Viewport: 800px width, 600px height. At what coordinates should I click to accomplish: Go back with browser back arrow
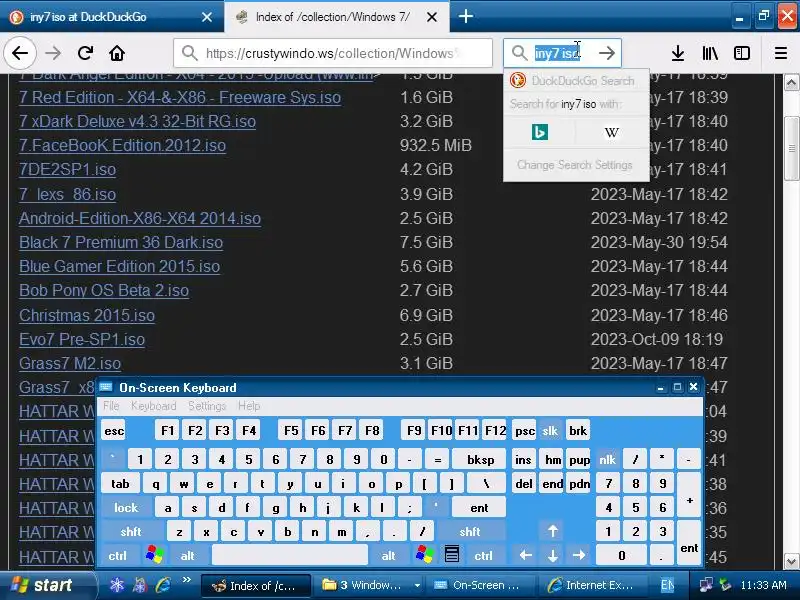tap(20, 53)
